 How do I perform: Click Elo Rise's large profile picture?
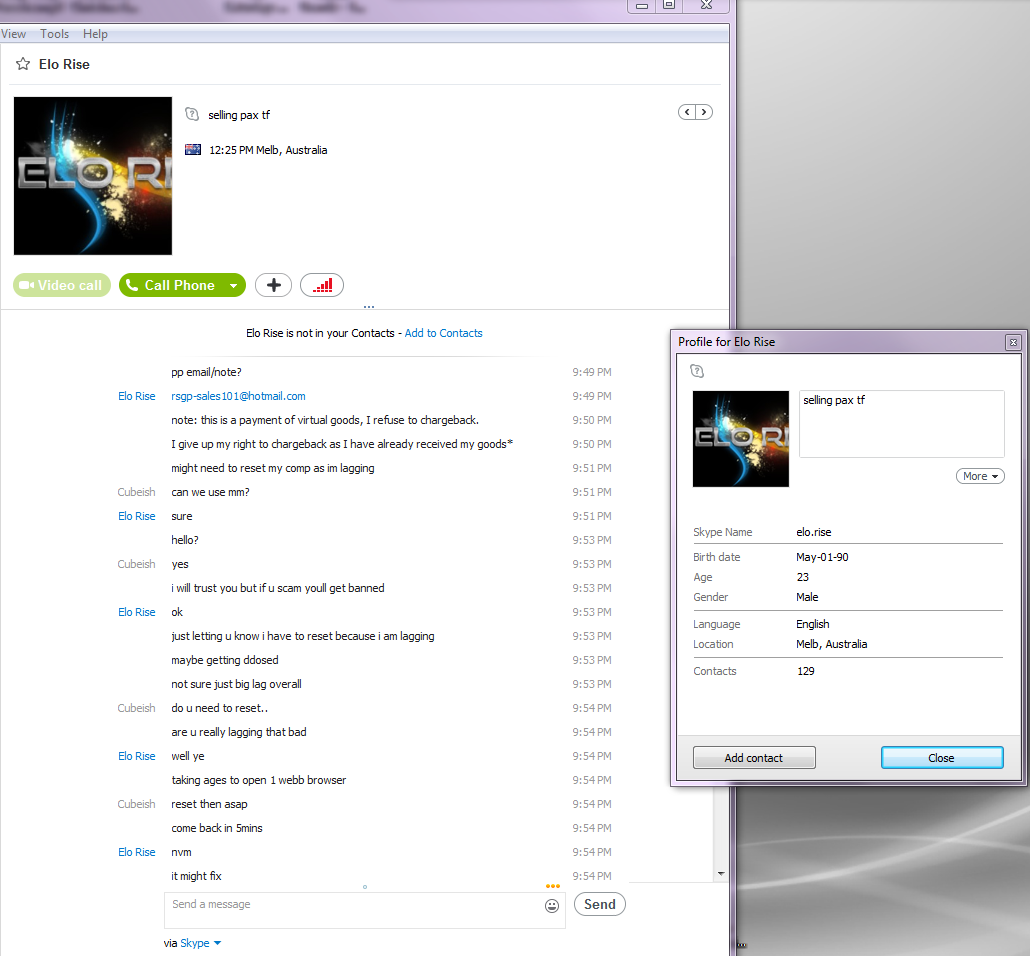coord(93,176)
